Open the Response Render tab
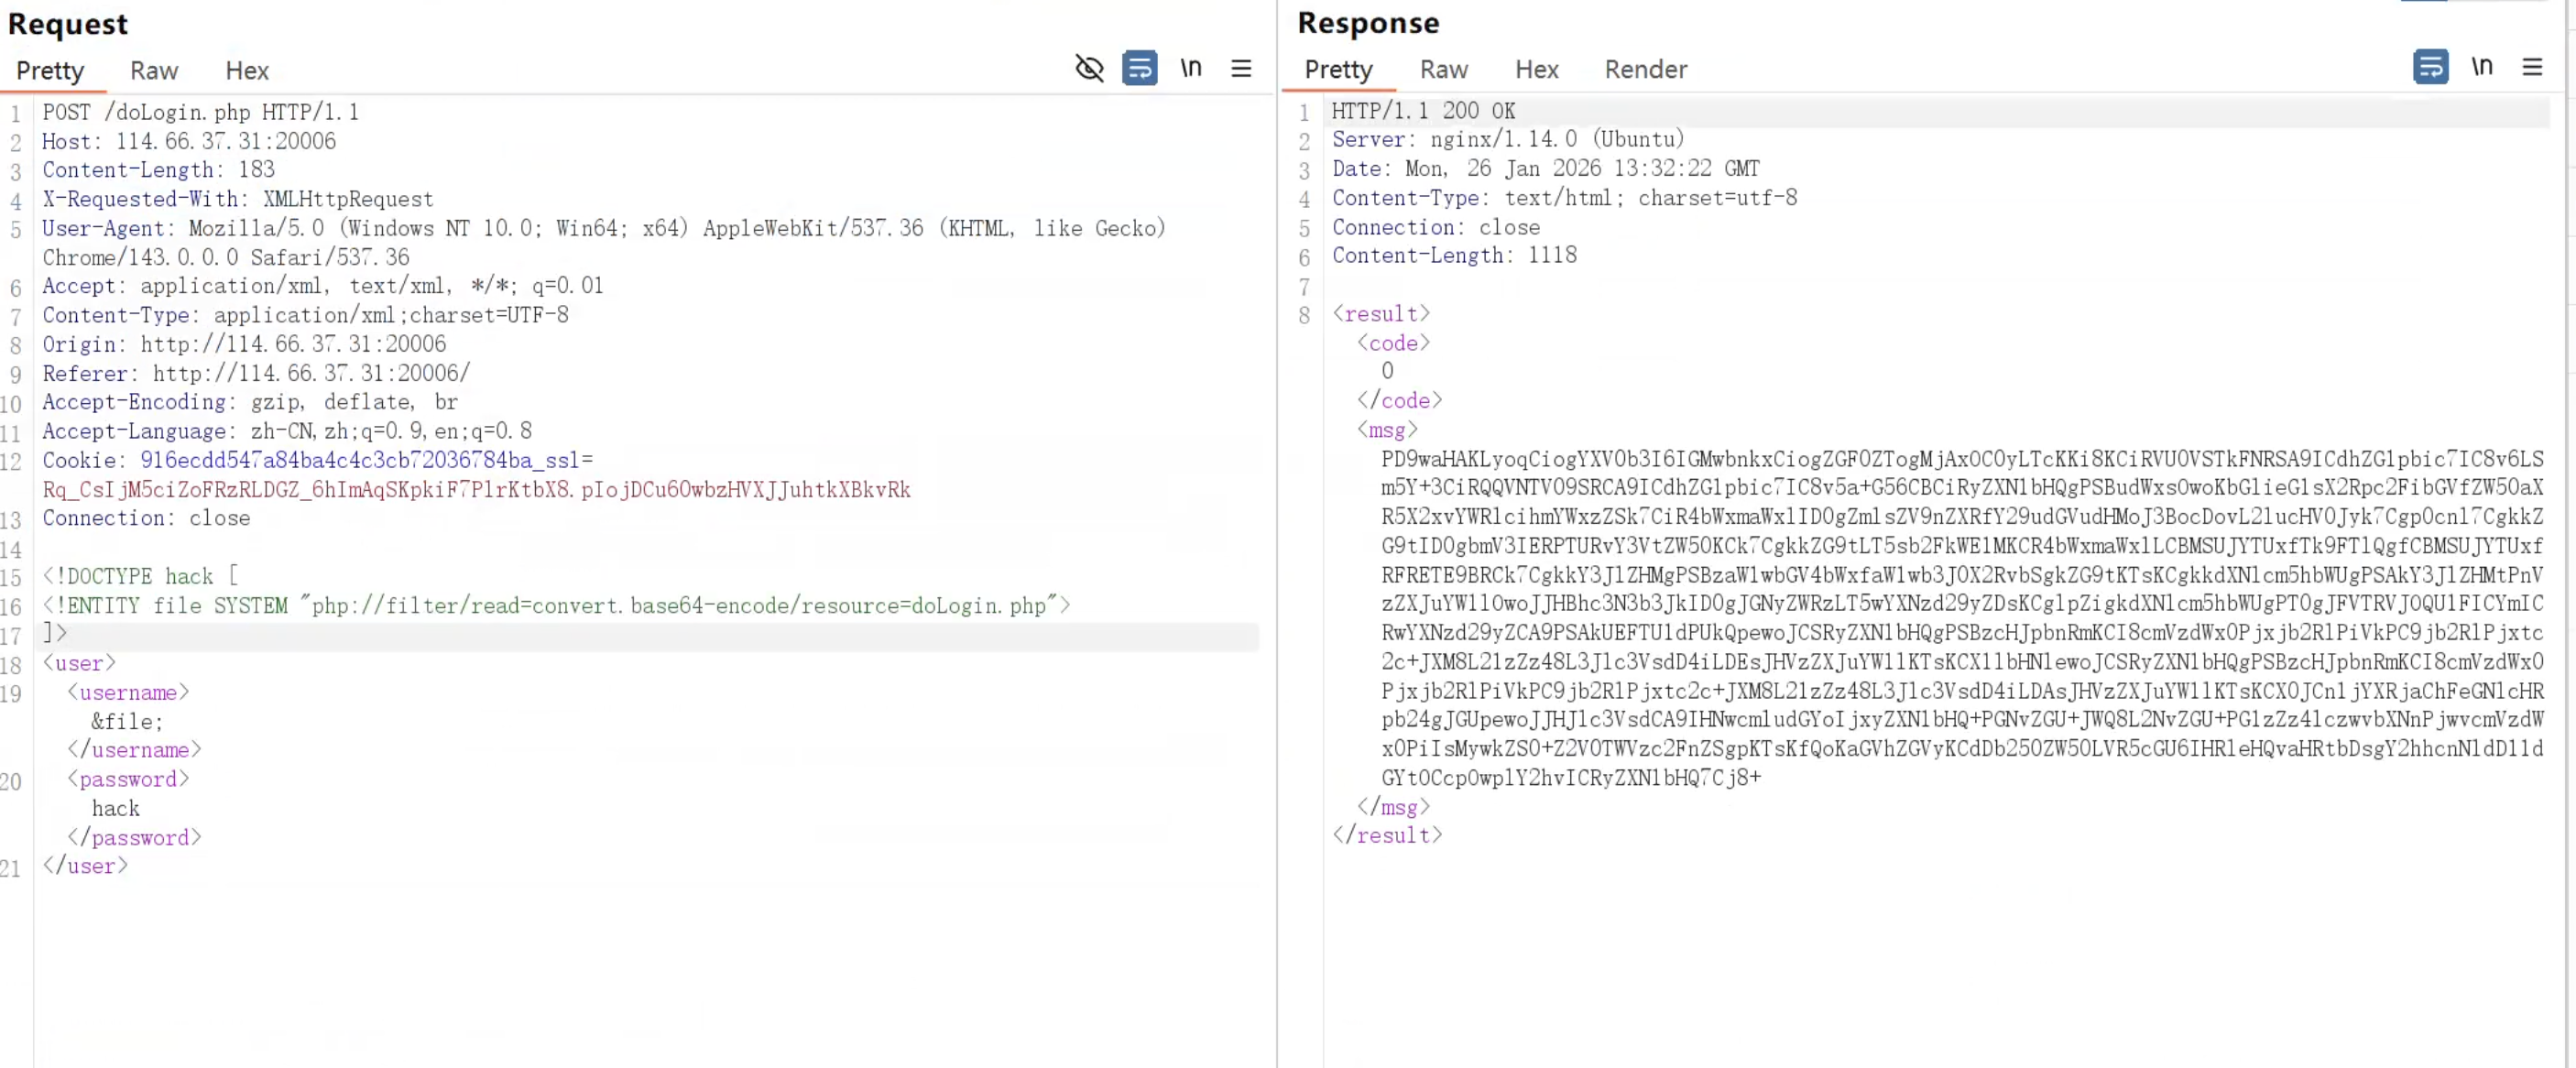This screenshot has width=2576, height=1068. tap(1645, 70)
